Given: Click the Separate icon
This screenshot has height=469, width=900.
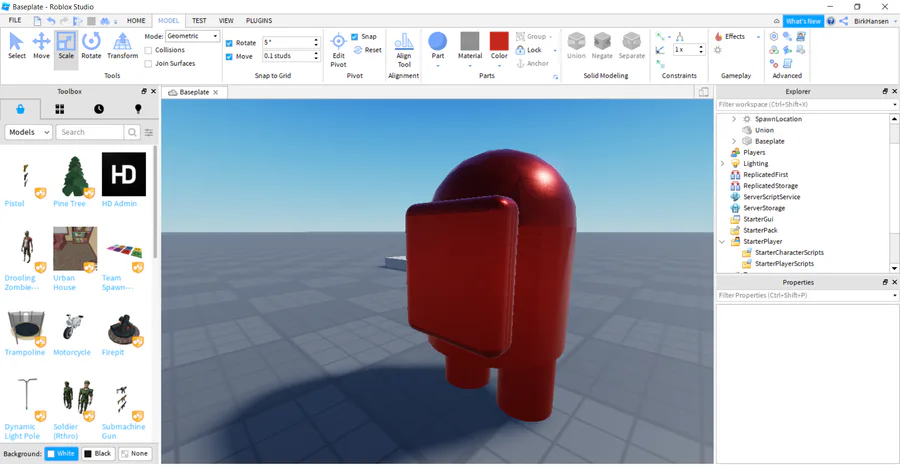Looking at the screenshot, I should click(632, 41).
